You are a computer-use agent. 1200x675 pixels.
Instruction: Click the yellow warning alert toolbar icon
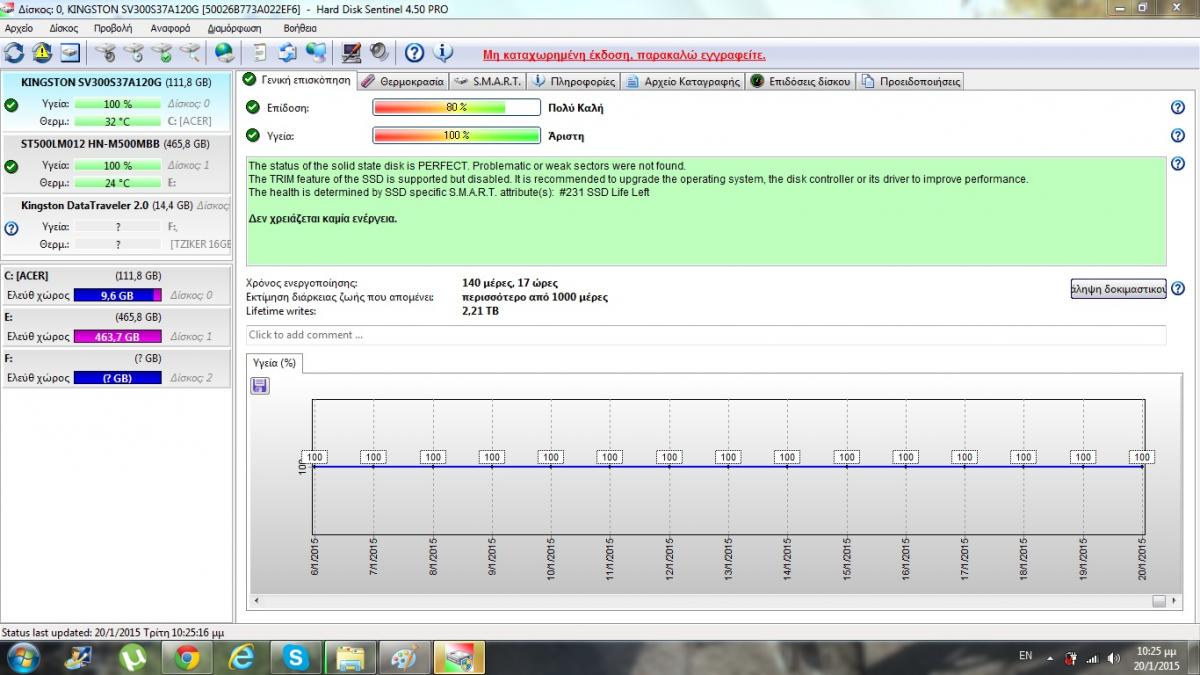click(x=41, y=52)
